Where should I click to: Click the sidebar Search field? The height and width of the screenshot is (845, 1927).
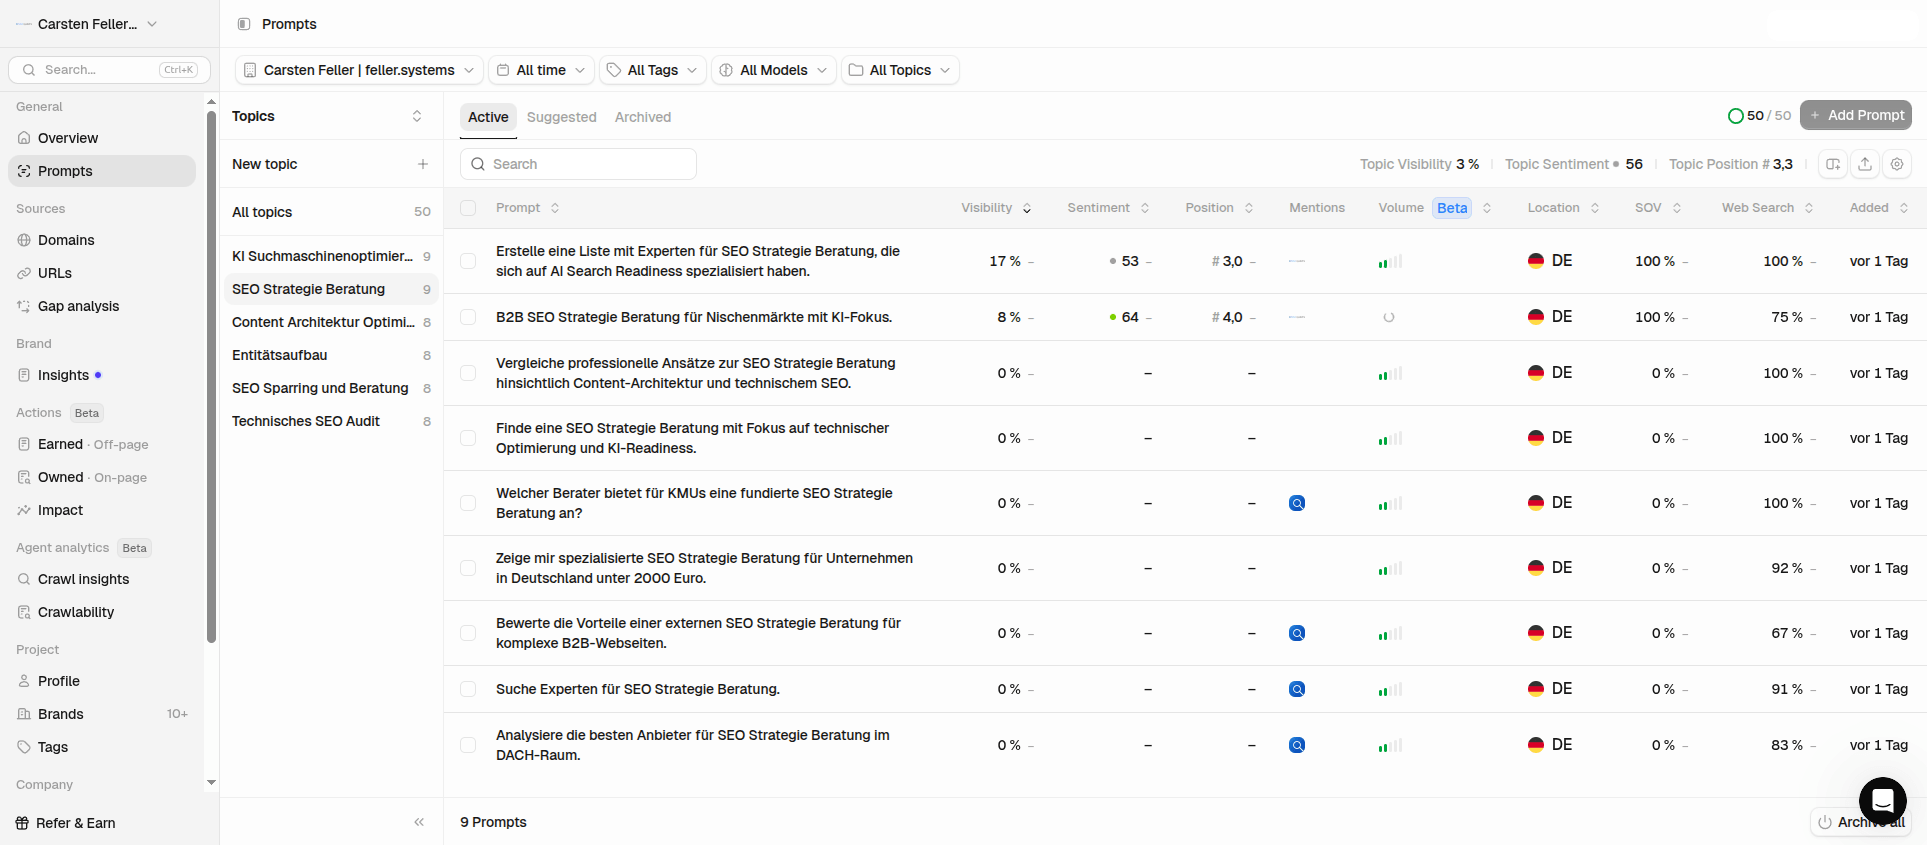tap(110, 70)
